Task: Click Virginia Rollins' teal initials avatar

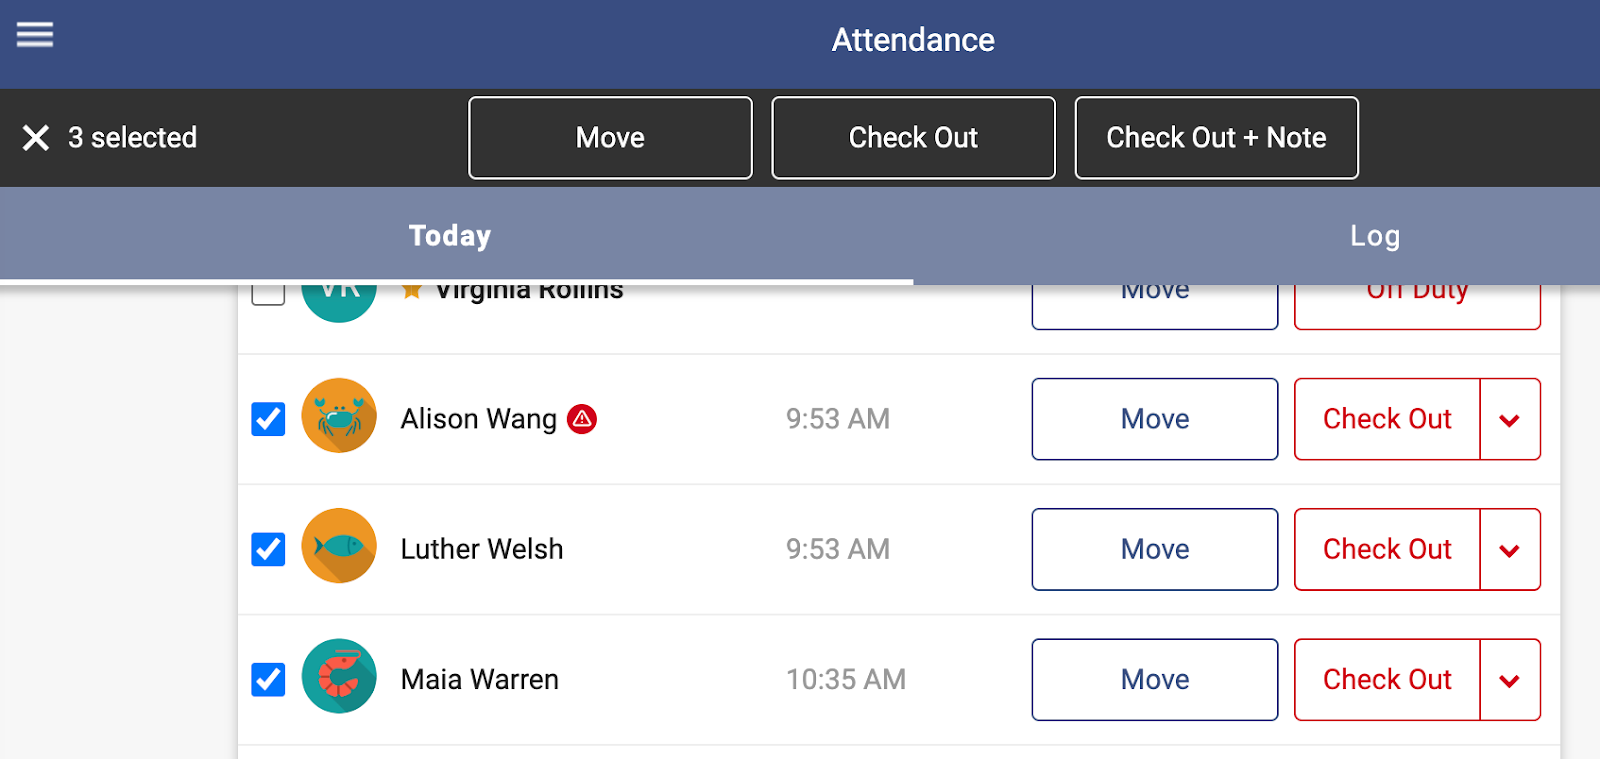Action: pos(339,302)
